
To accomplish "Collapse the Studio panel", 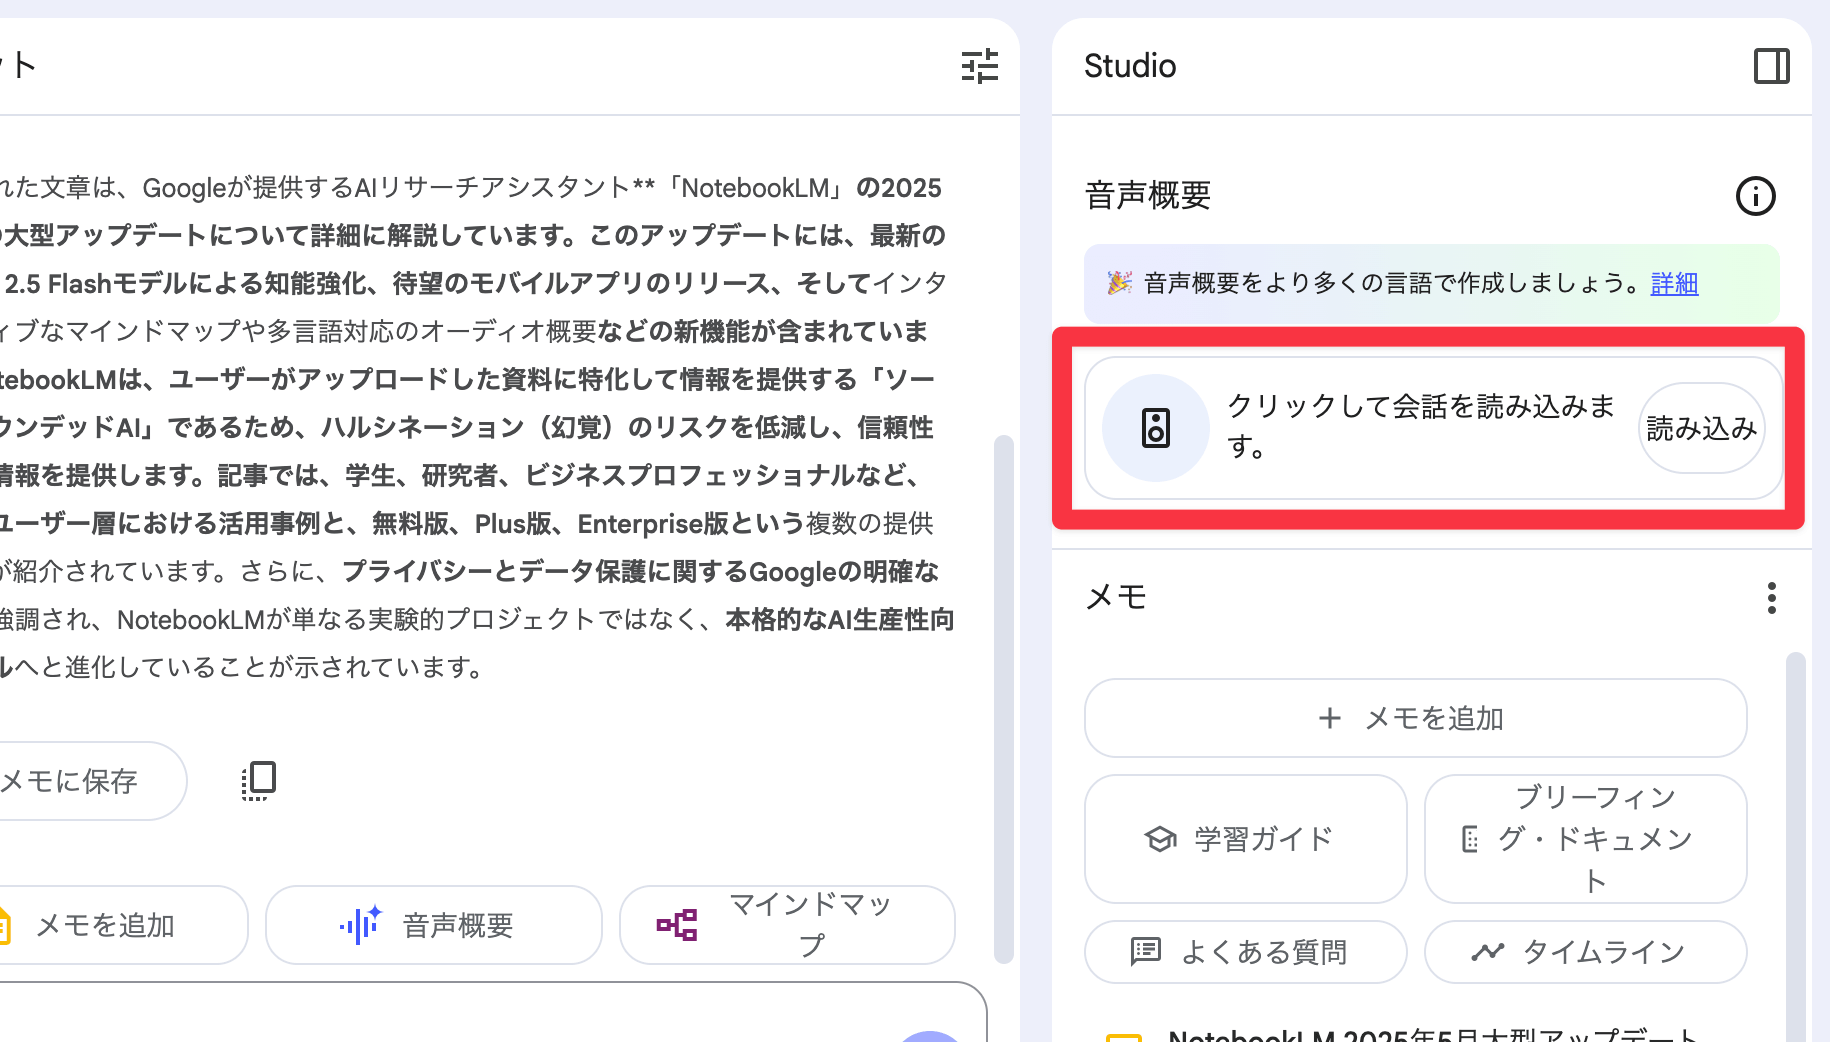I will (1771, 66).
